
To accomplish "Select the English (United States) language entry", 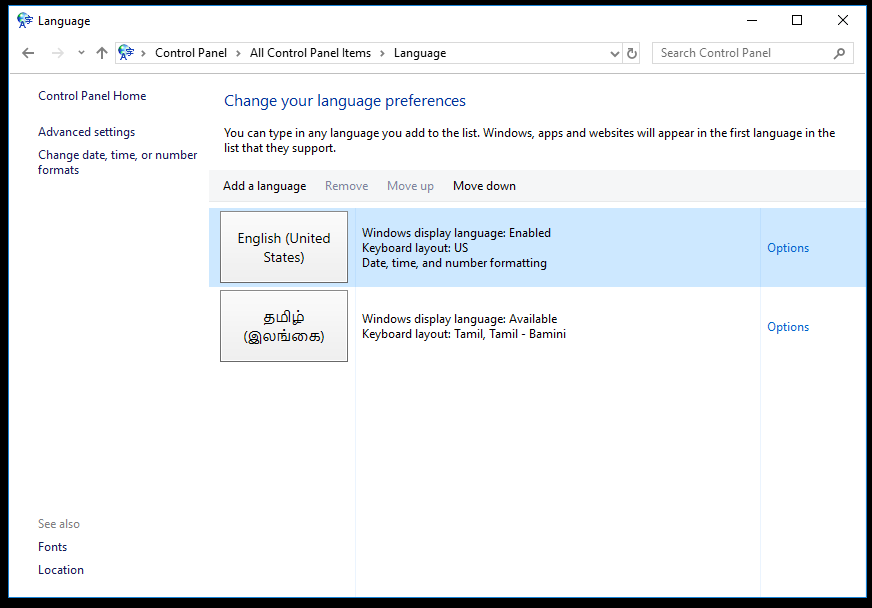I will click(283, 247).
